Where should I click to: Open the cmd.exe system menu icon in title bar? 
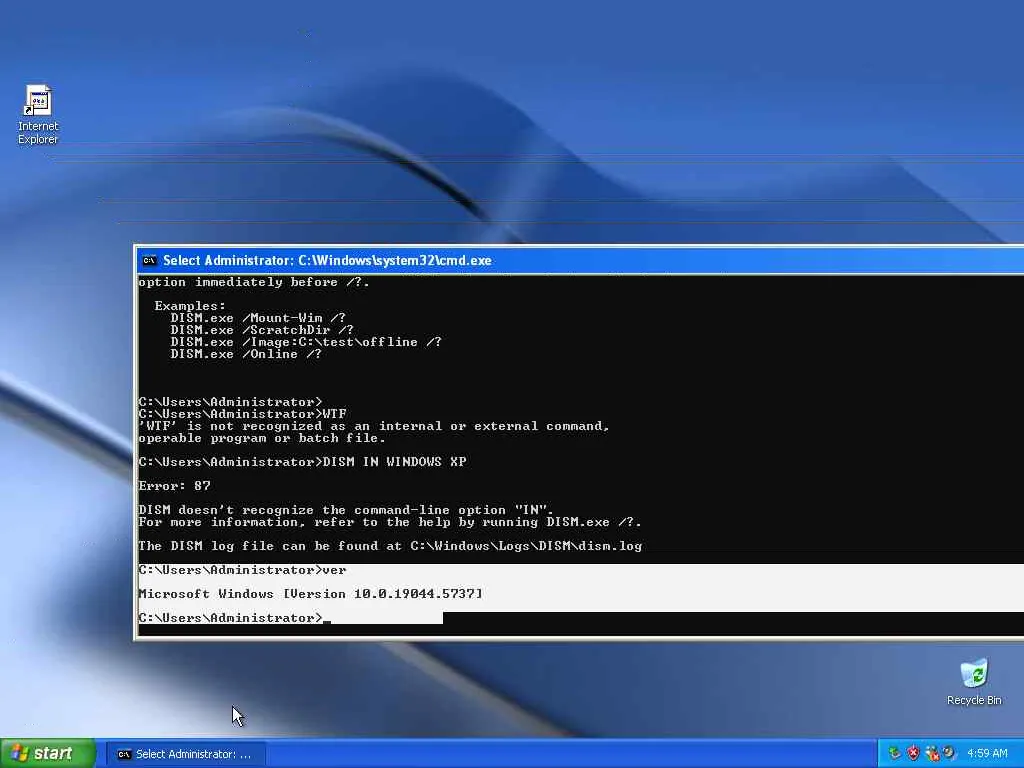(x=150, y=261)
